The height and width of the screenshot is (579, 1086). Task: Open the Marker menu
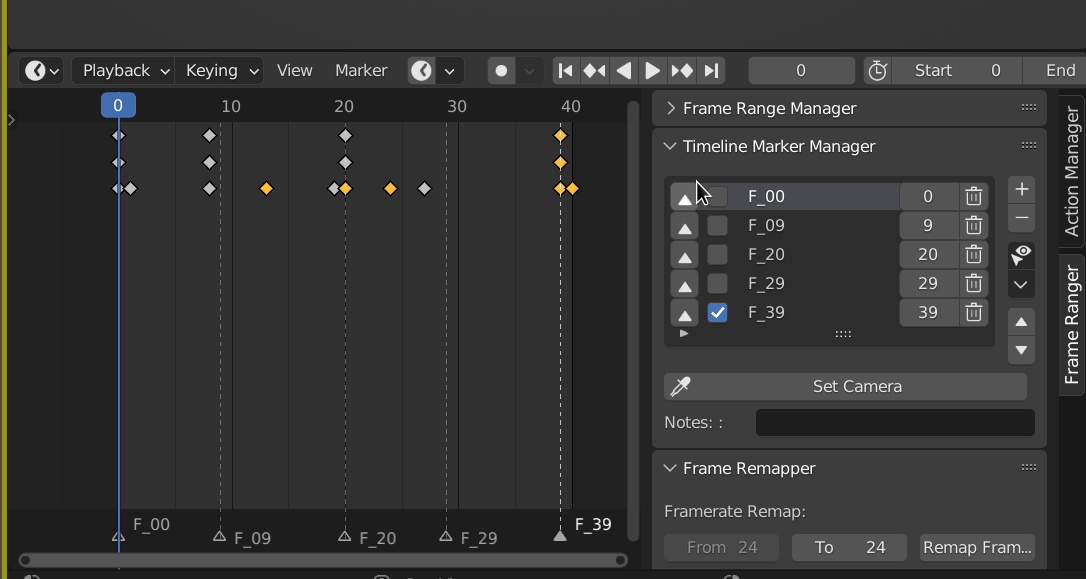361,70
